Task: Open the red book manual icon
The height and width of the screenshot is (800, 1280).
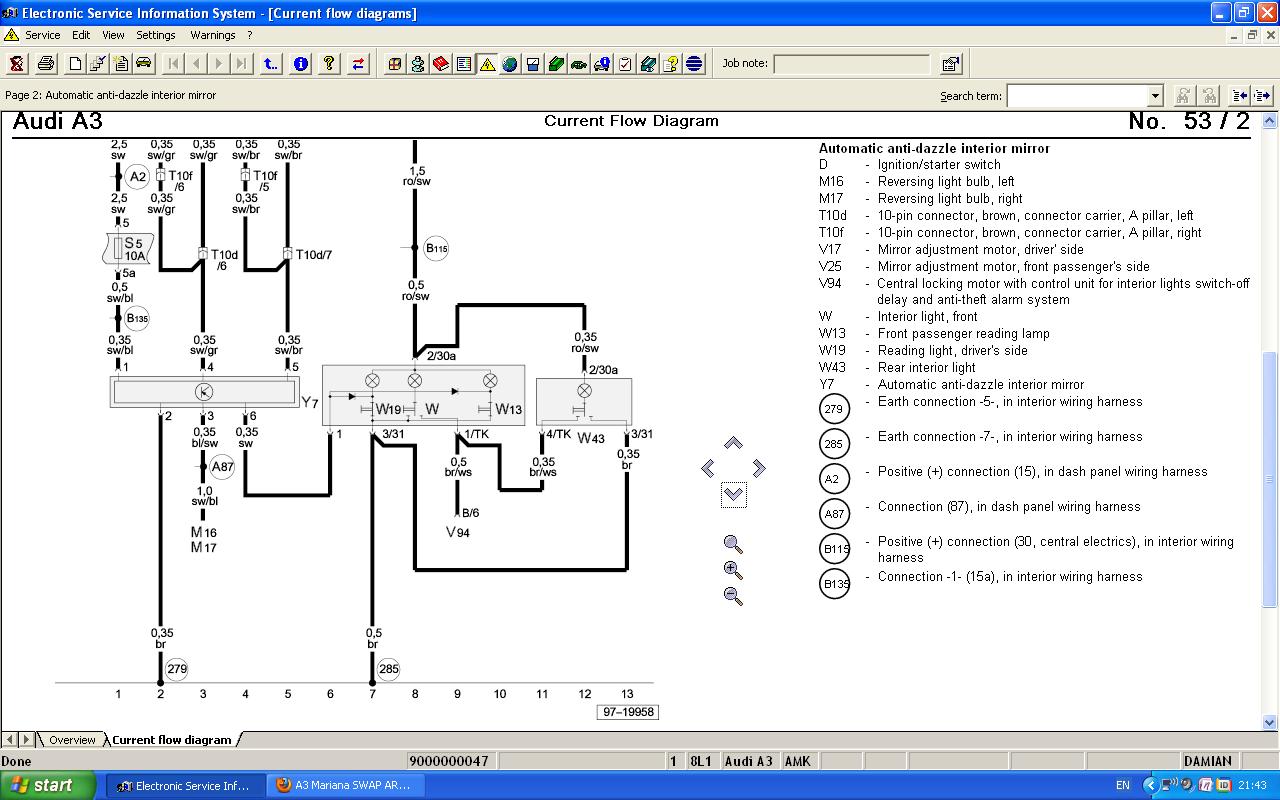Action: (441, 64)
